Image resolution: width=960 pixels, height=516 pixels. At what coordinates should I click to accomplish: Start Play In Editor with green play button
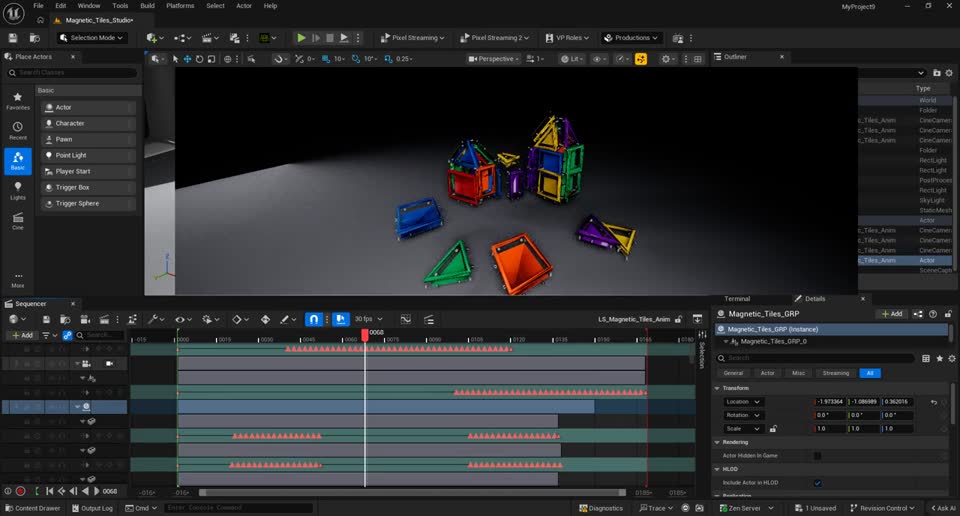pyautogui.click(x=301, y=38)
